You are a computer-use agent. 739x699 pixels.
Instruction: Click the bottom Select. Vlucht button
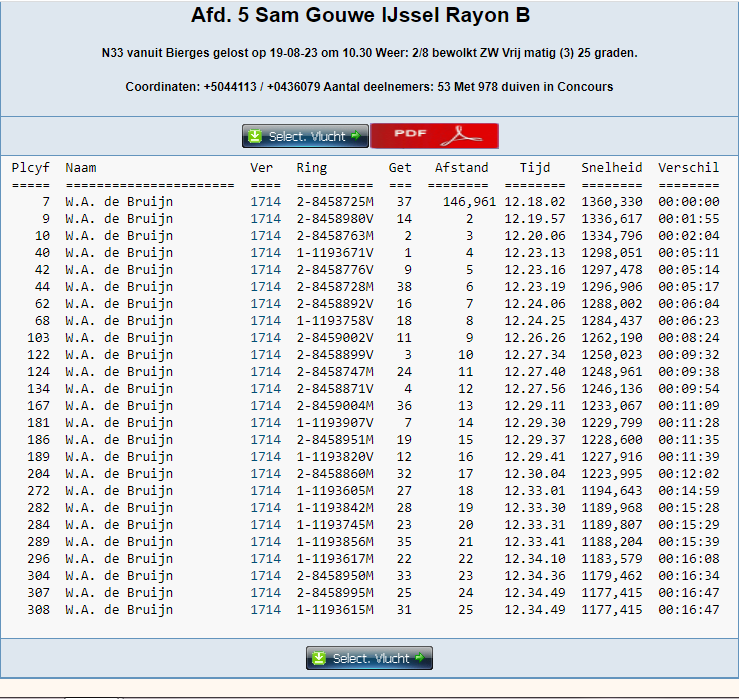click(369, 658)
